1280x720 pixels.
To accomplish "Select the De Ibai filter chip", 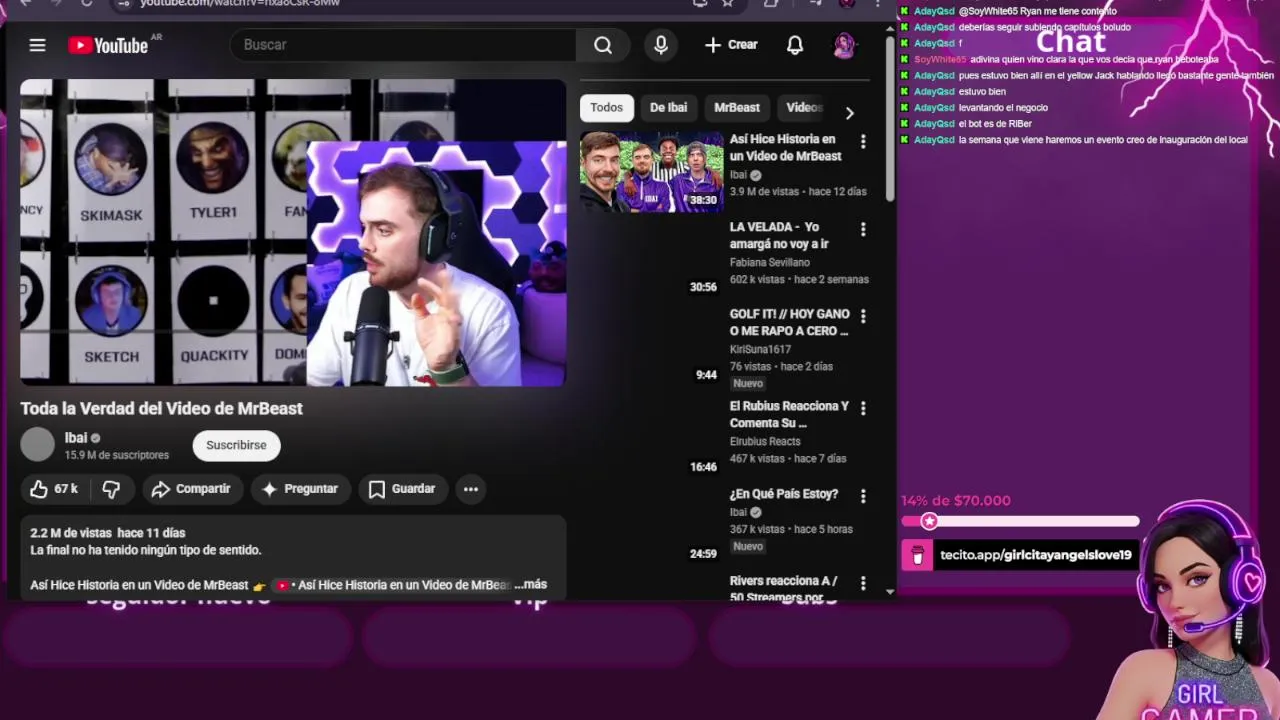I will click(x=668, y=108).
